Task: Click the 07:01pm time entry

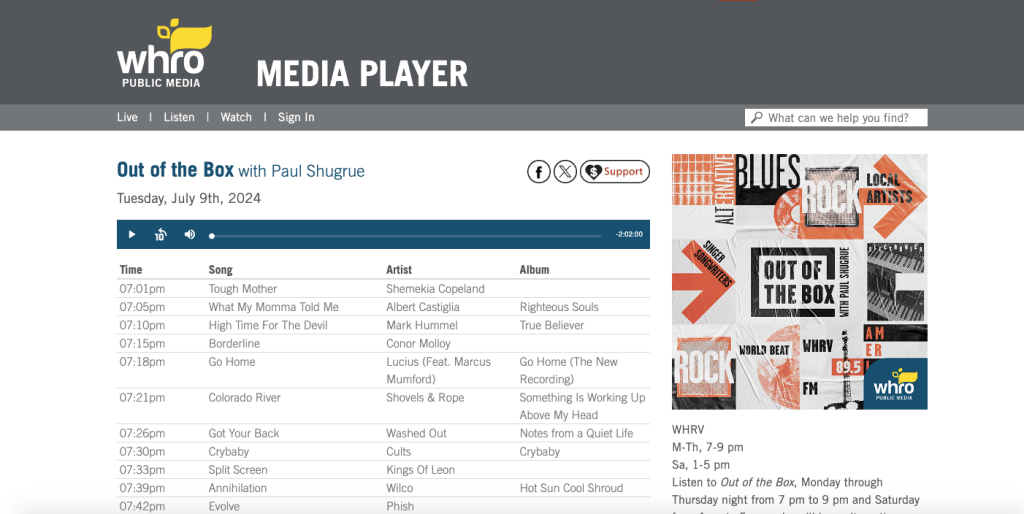Action: [x=142, y=289]
